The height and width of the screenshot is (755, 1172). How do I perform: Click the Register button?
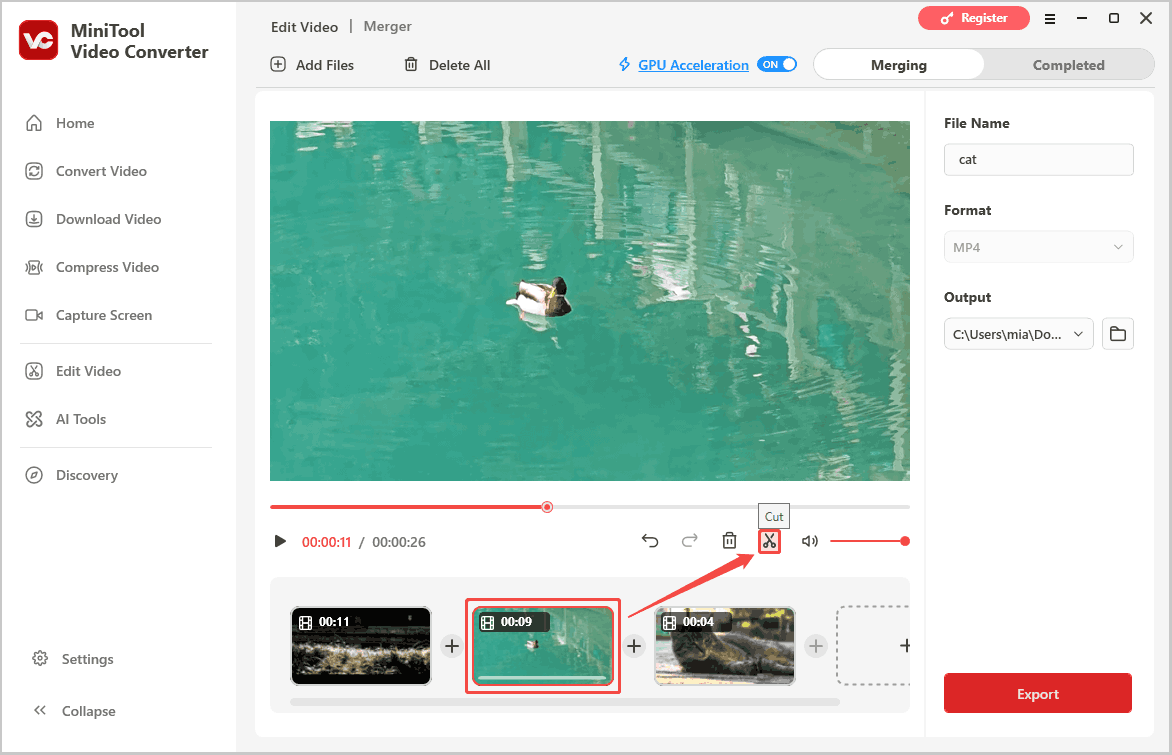coord(973,18)
